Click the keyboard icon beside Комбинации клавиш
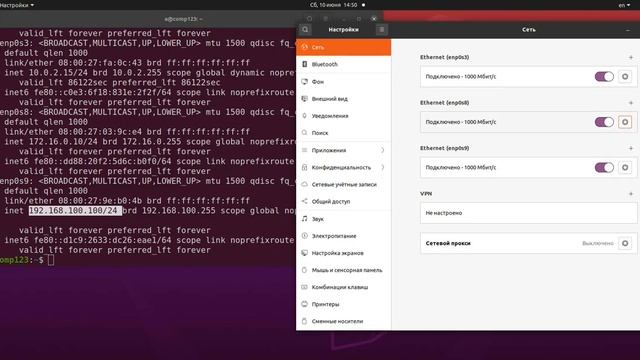 coord(304,287)
